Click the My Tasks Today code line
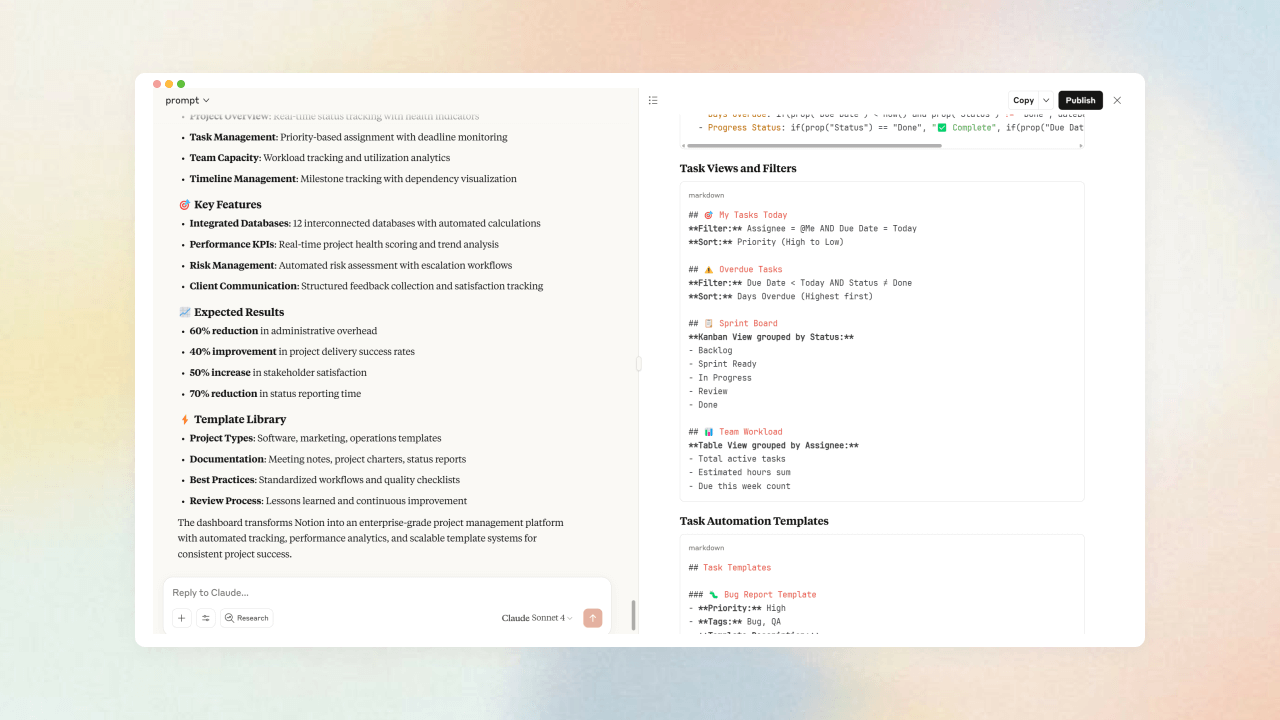Viewport: 1280px width, 720px height. tap(738, 215)
